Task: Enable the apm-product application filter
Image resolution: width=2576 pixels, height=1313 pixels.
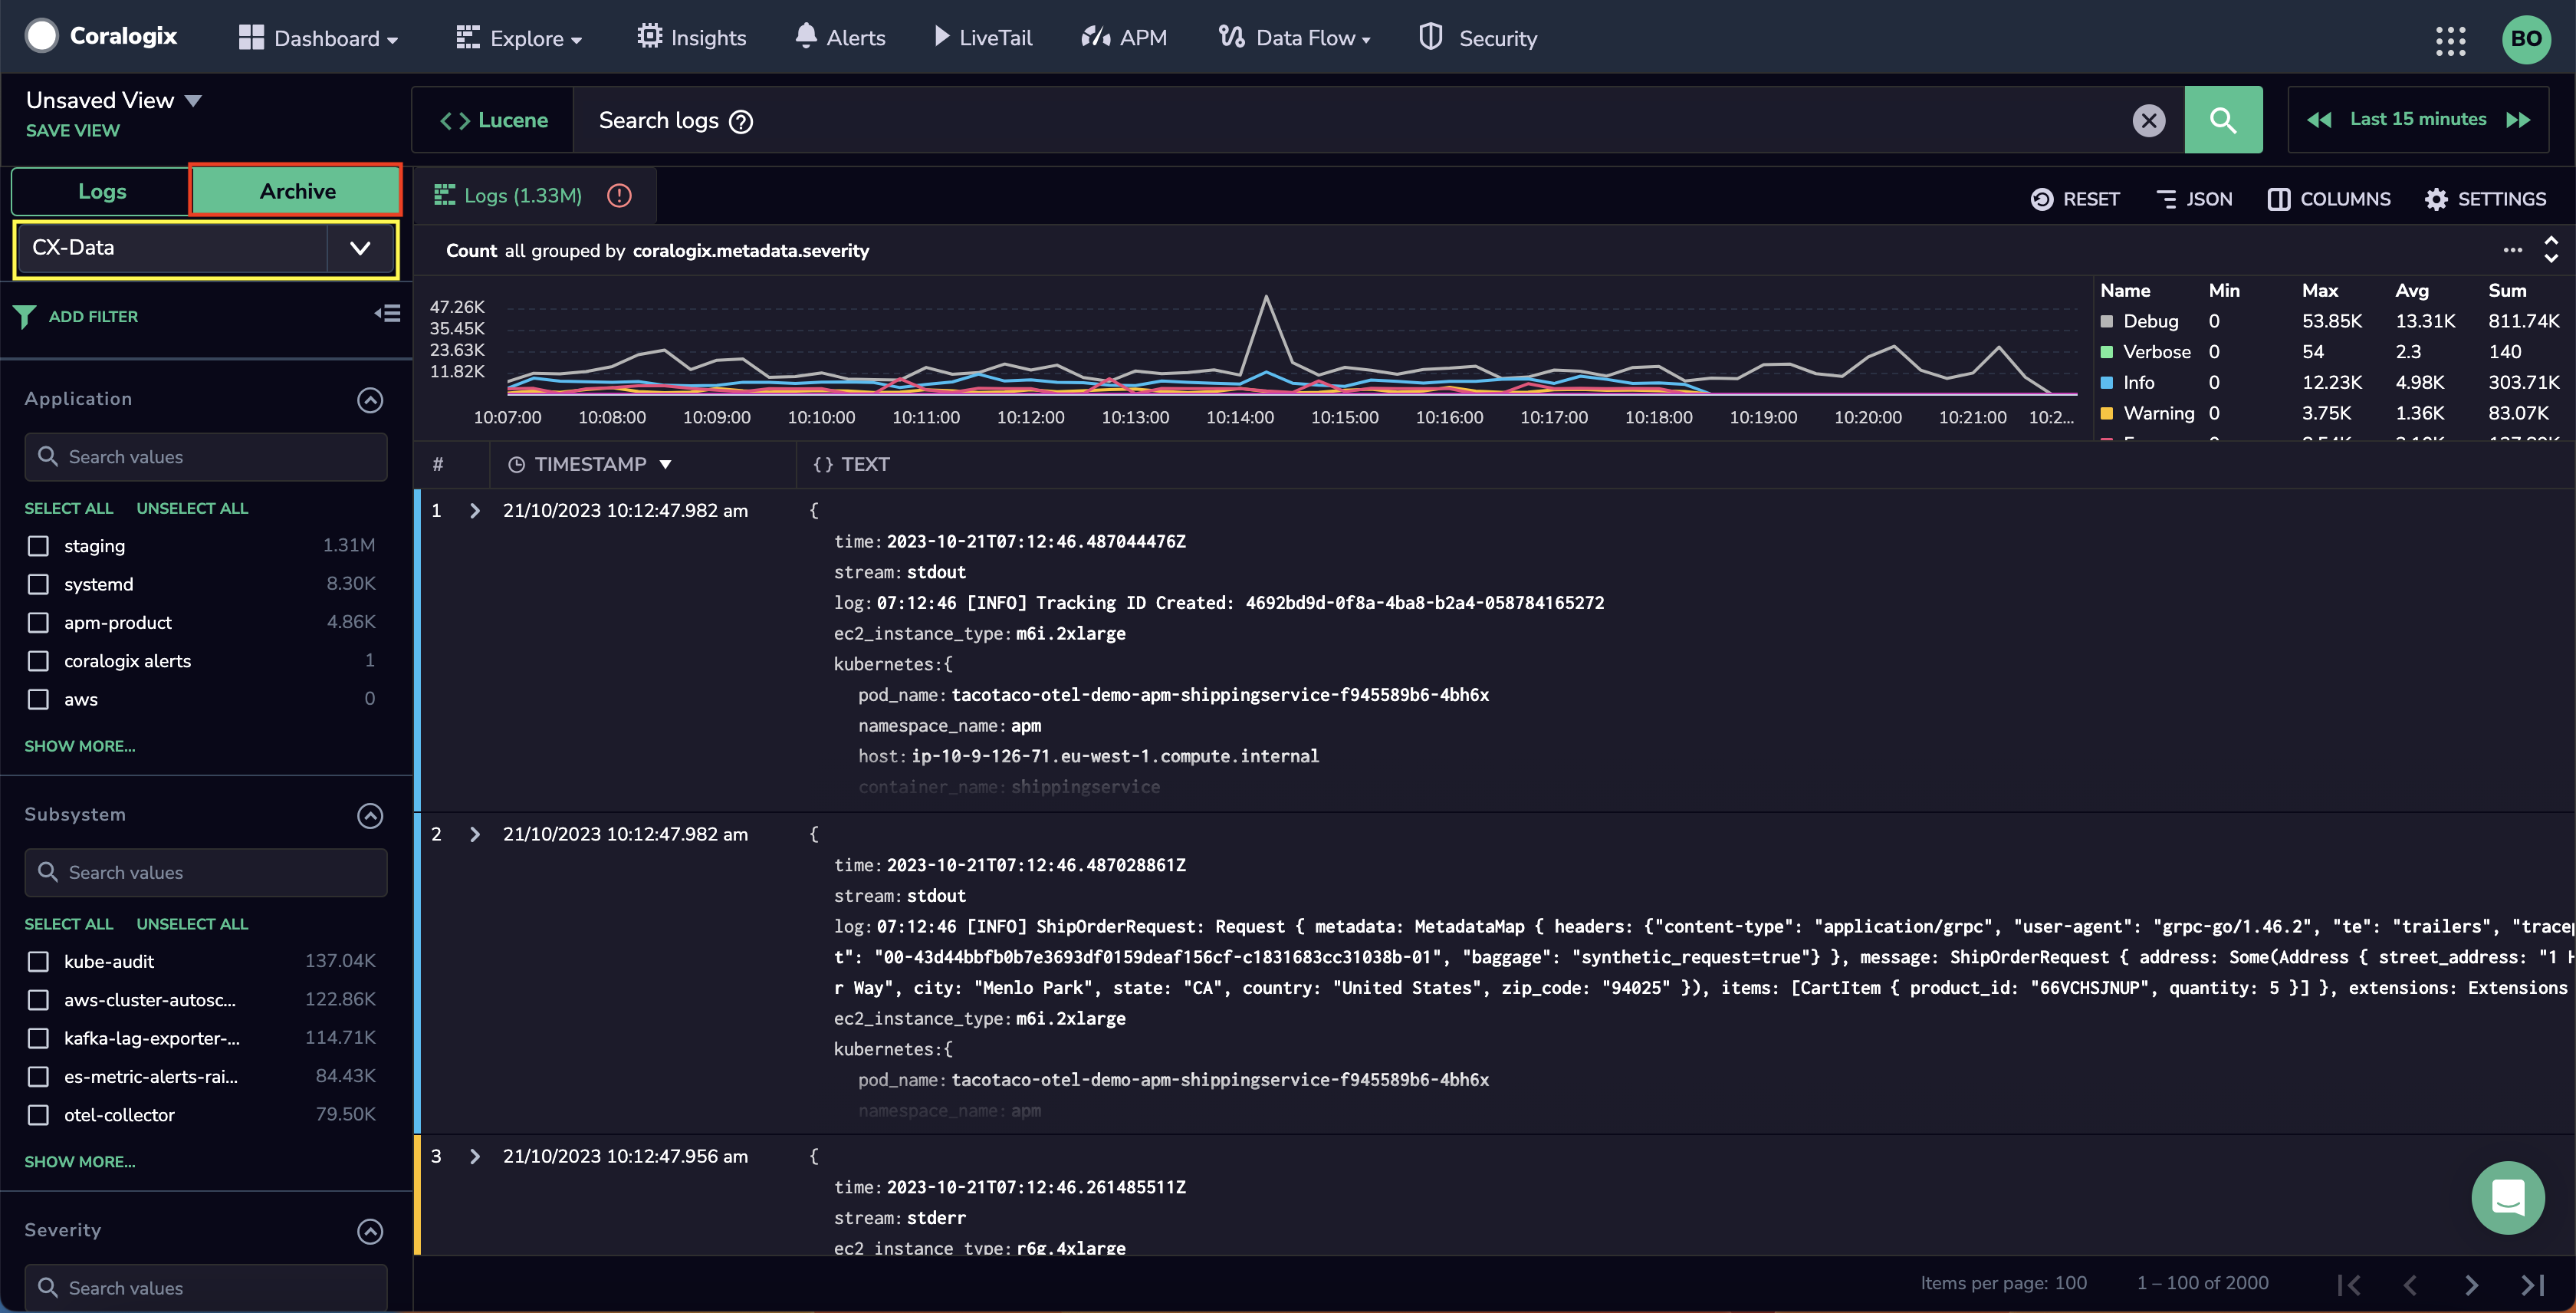Action: [38, 622]
